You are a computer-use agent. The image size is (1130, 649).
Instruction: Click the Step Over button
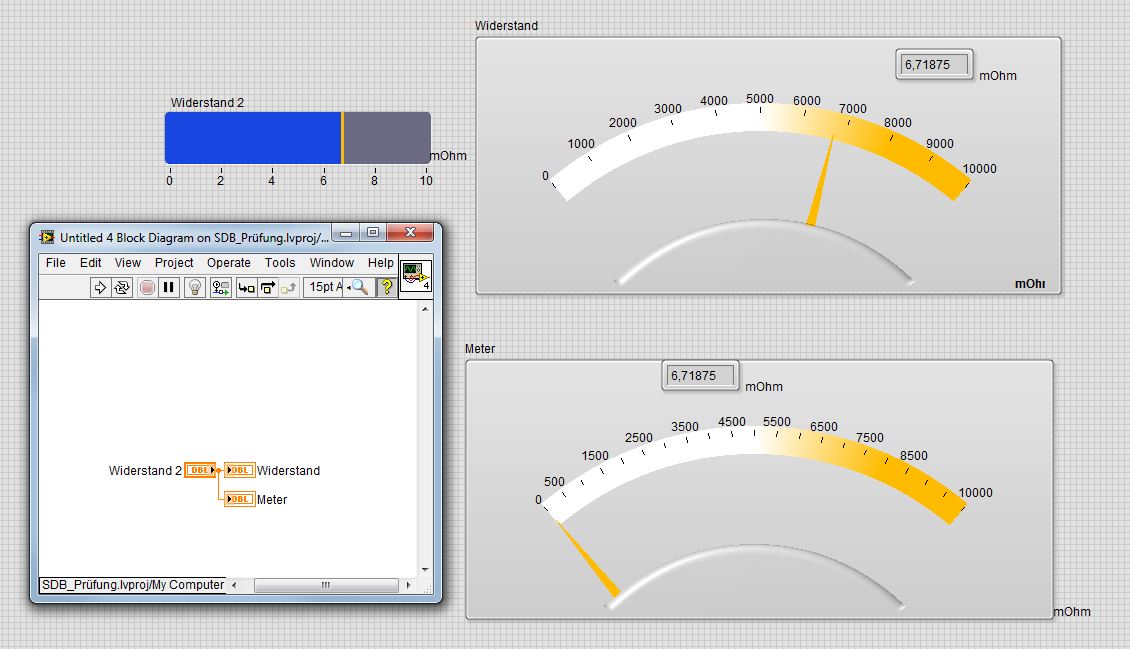coord(268,287)
